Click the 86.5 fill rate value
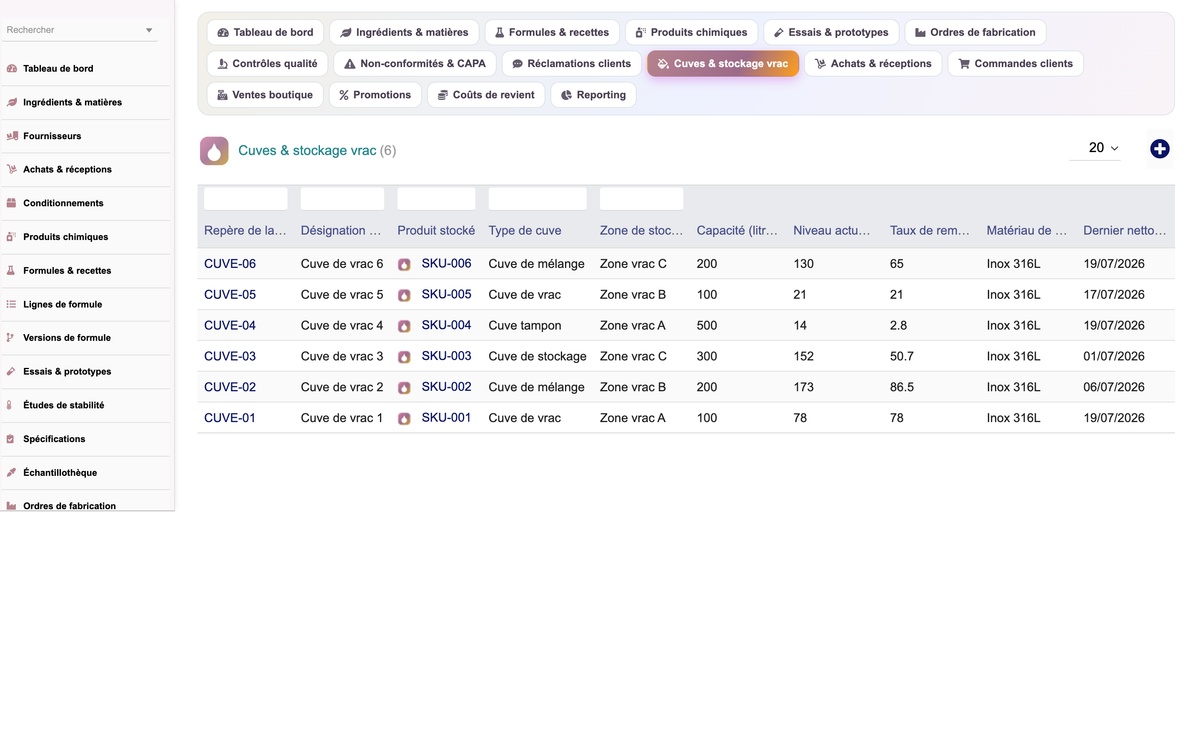The height and width of the screenshot is (750, 1200). pos(902,387)
